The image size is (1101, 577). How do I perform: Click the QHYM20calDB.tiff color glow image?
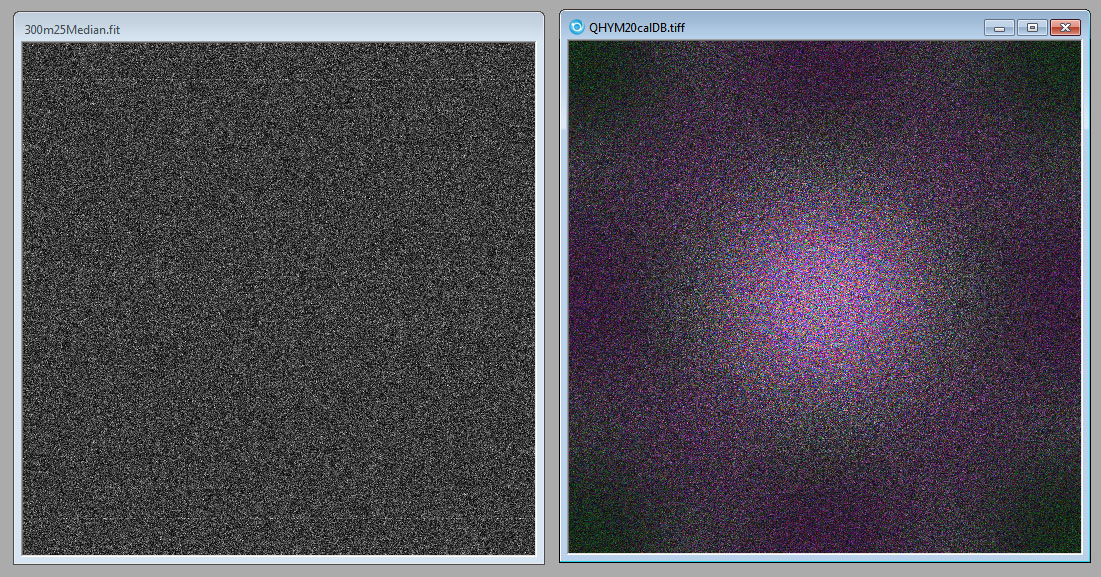pyautogui.click(x=824, y=296)
